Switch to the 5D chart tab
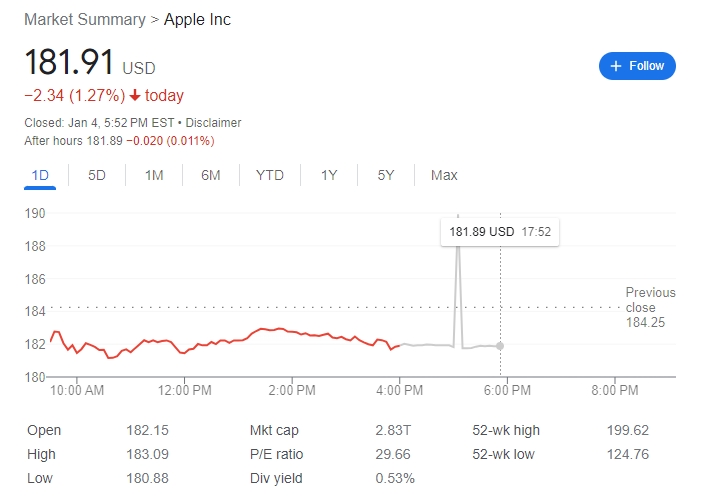The height and width of the screenshot is (498, 722). point(97,175)
